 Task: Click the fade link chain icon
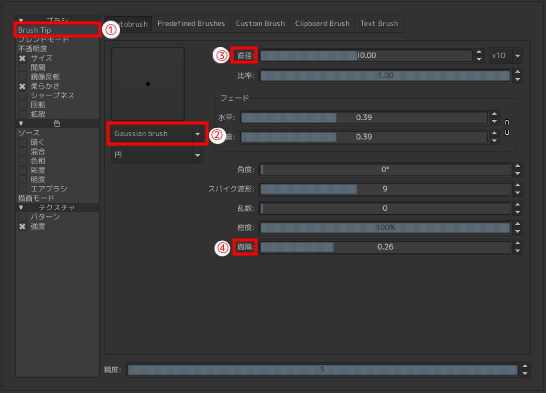507,127
